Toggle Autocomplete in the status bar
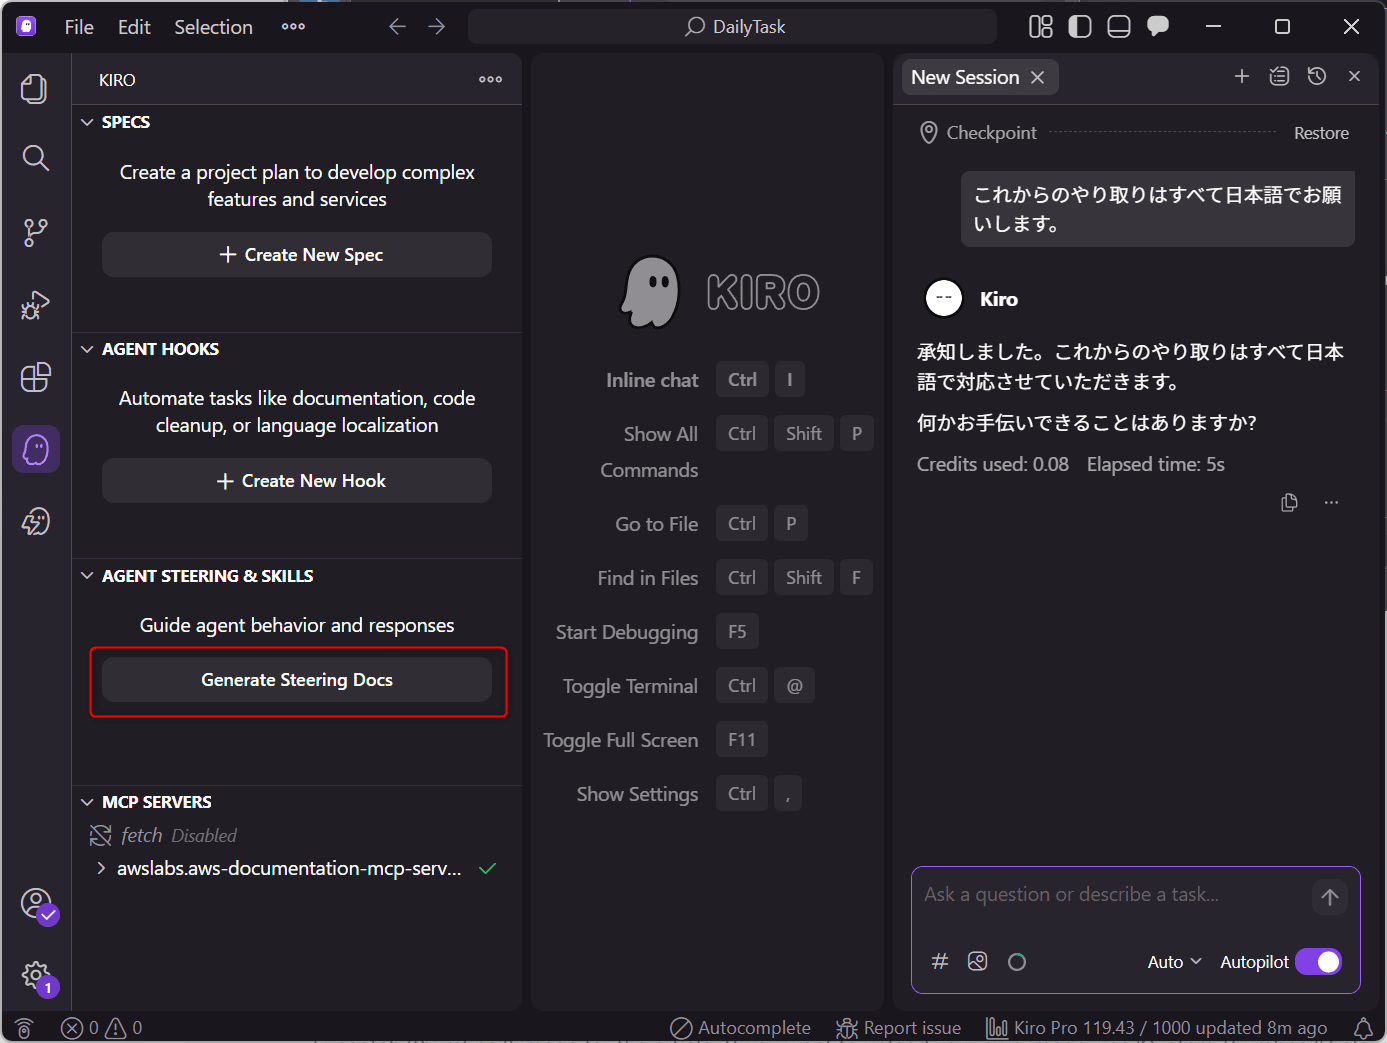 pyautogui.click(x=740, y=1028)
